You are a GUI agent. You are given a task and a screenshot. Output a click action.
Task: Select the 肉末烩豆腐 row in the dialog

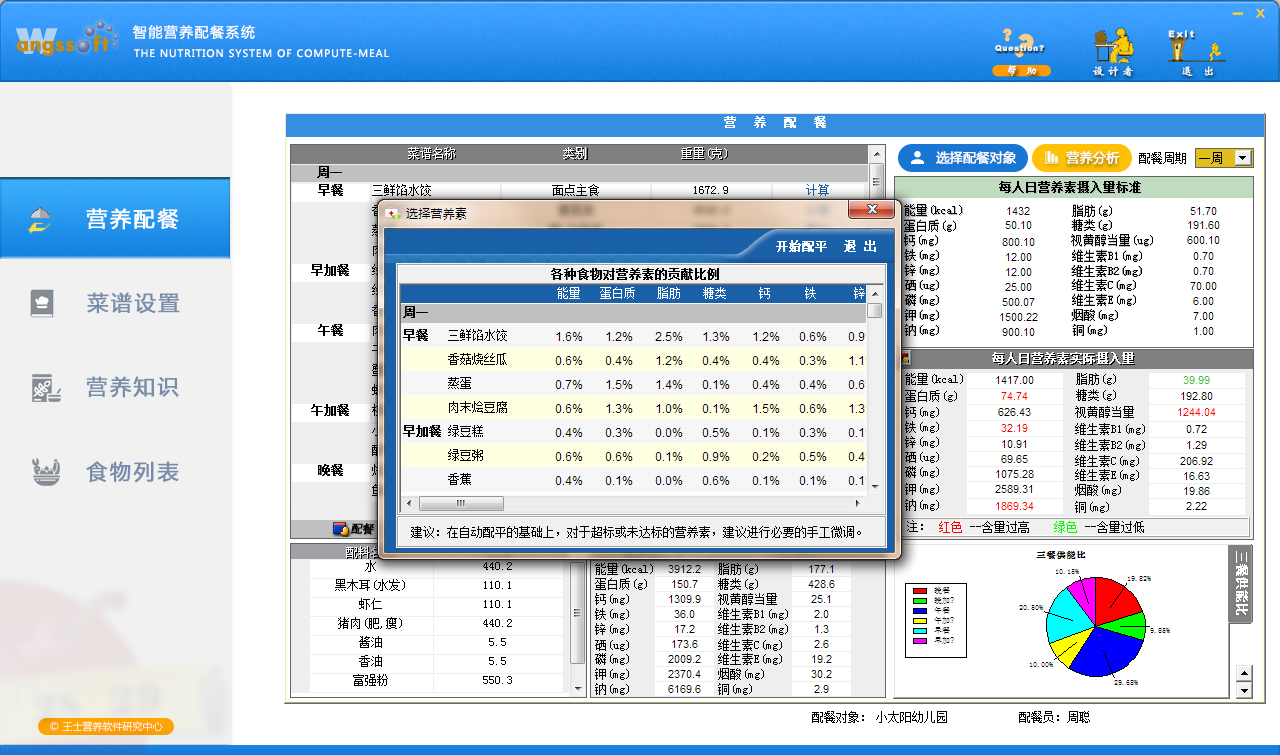click(x=633, y=408)
